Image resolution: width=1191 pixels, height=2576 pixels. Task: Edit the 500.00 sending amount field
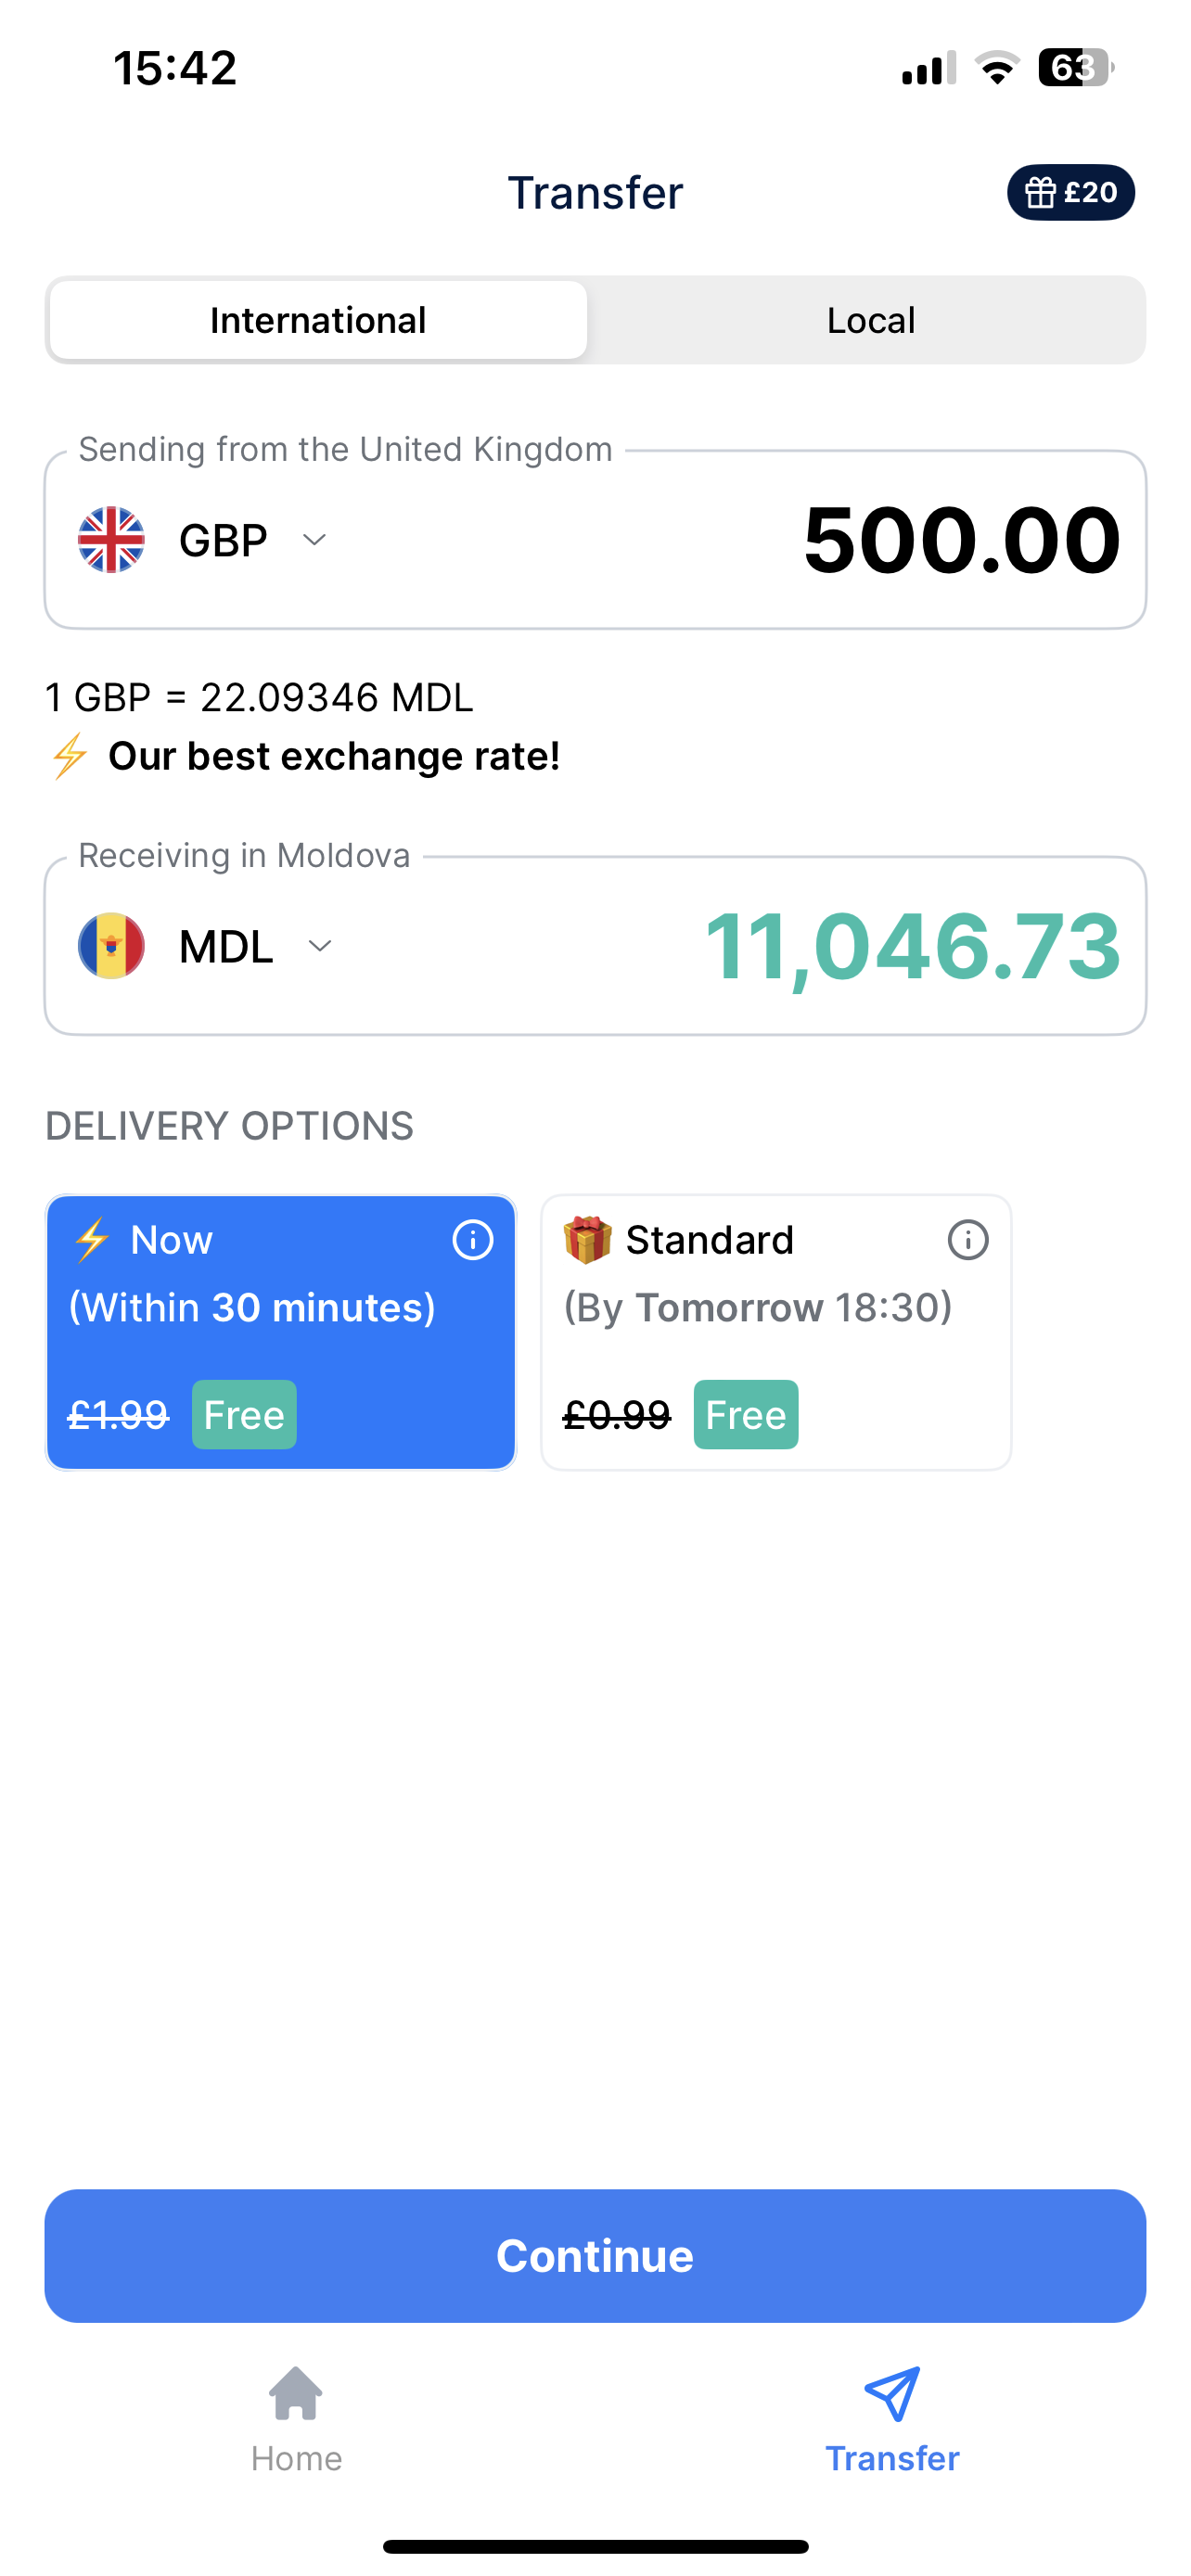click(961, 540)
